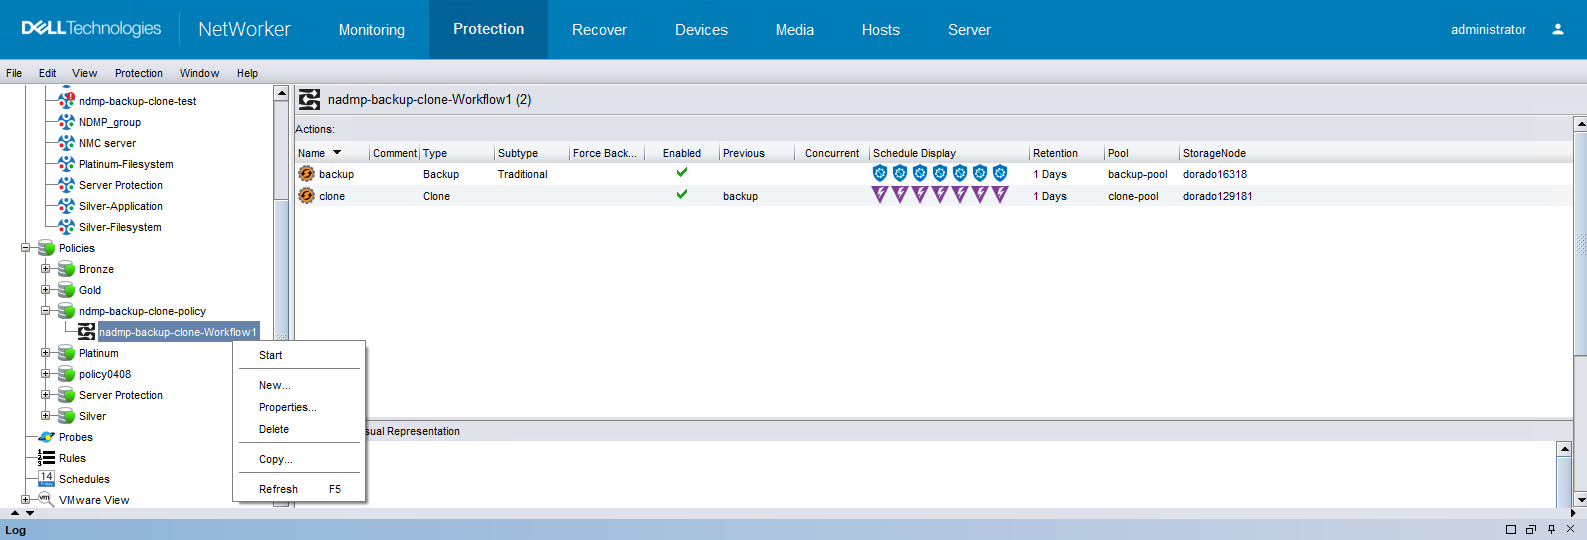Click the Silver policy icon

pyautogui.click(x=66, y=415)
